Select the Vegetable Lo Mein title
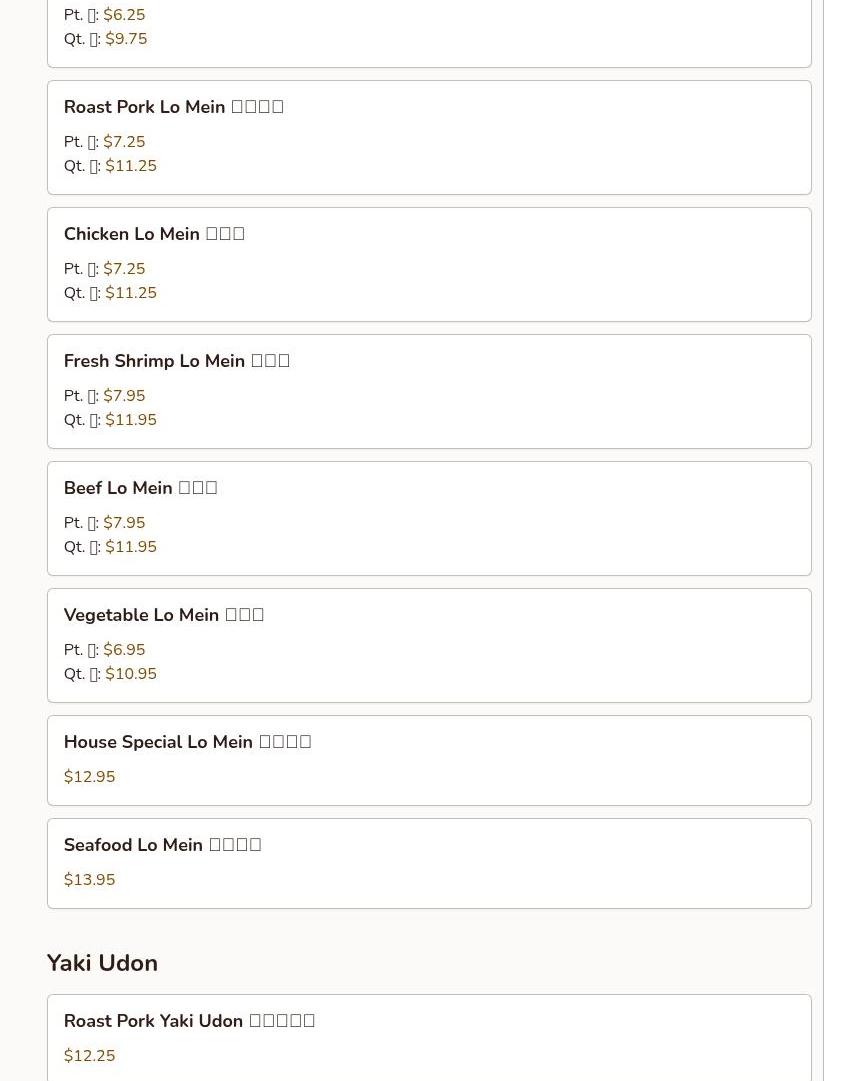 click(x=163, y=615)
